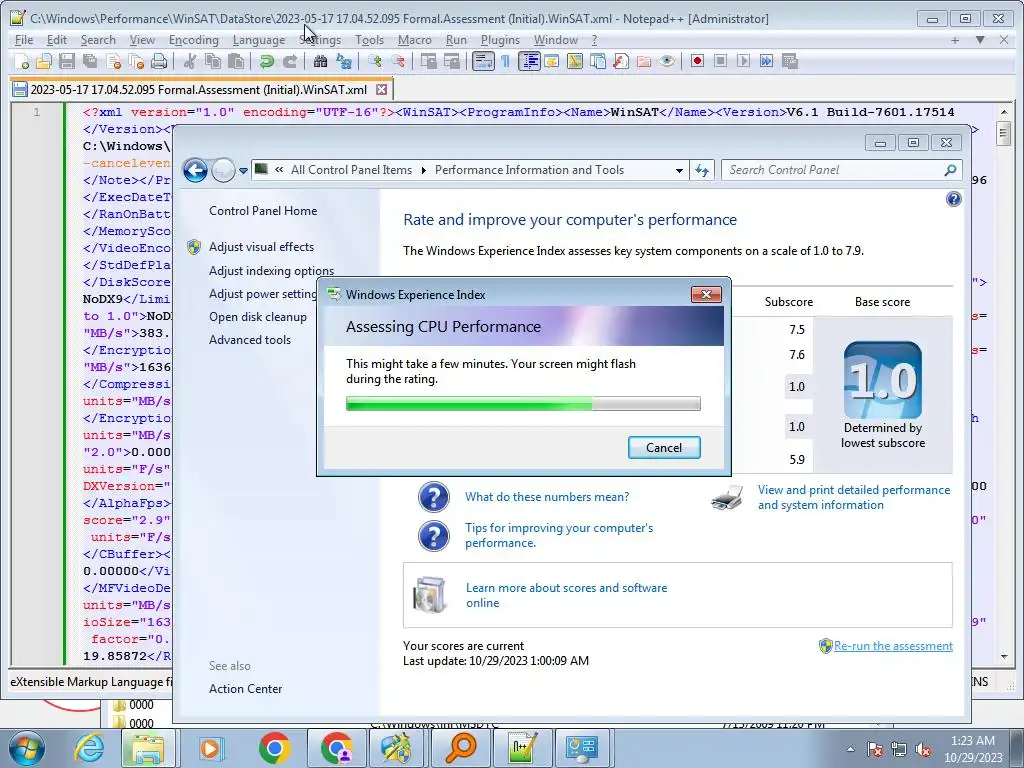1024x768 pixels.
Task: Click the Save All icon in Notepad++
Action: (89, 61)
